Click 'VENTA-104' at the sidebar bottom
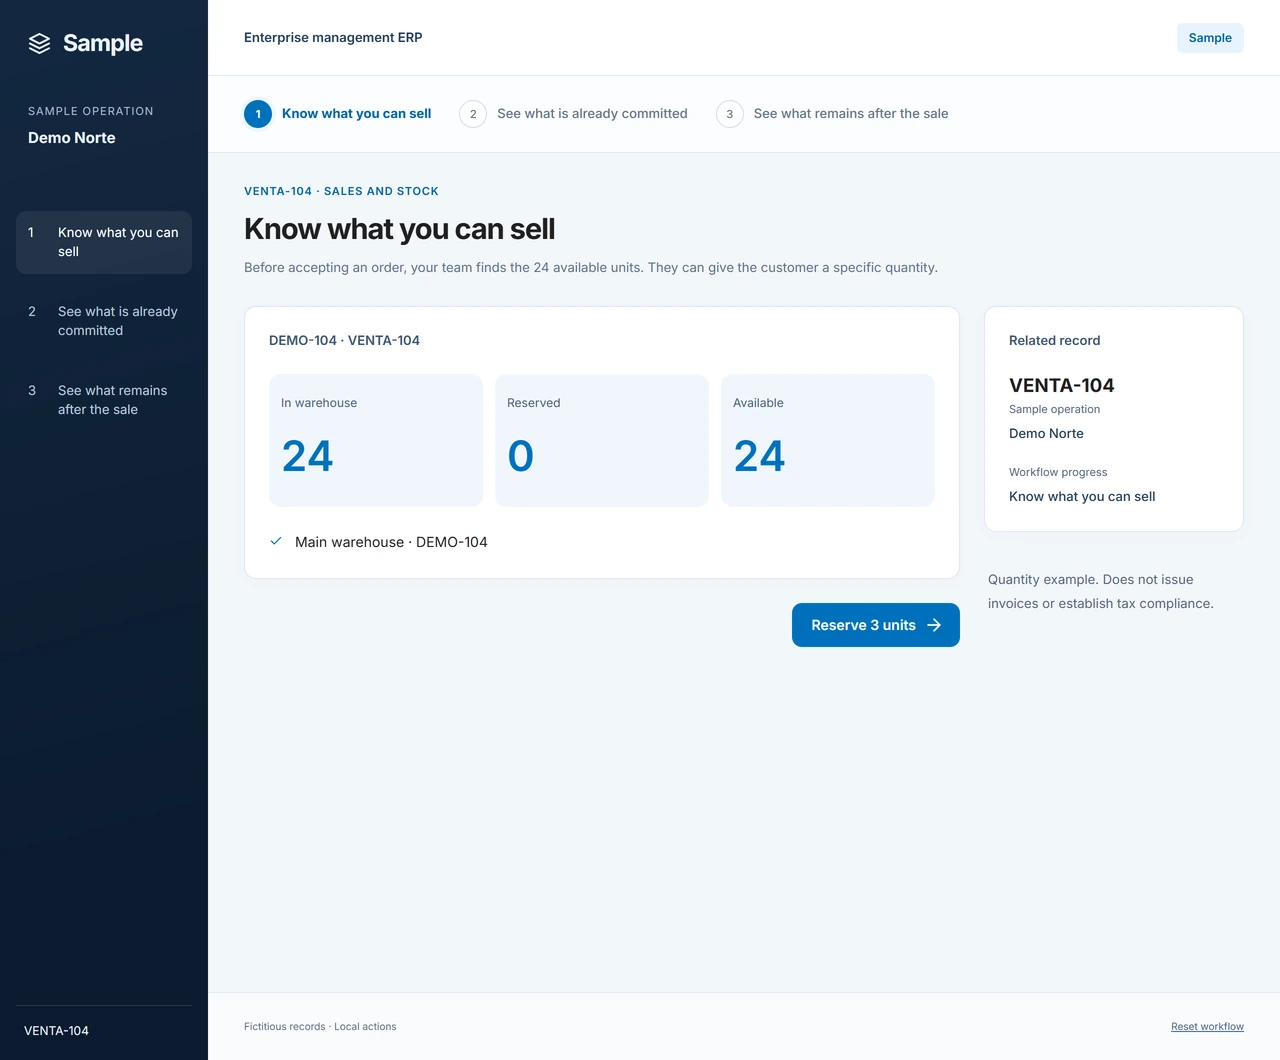The image size is (1280, 1060). 56,1031
